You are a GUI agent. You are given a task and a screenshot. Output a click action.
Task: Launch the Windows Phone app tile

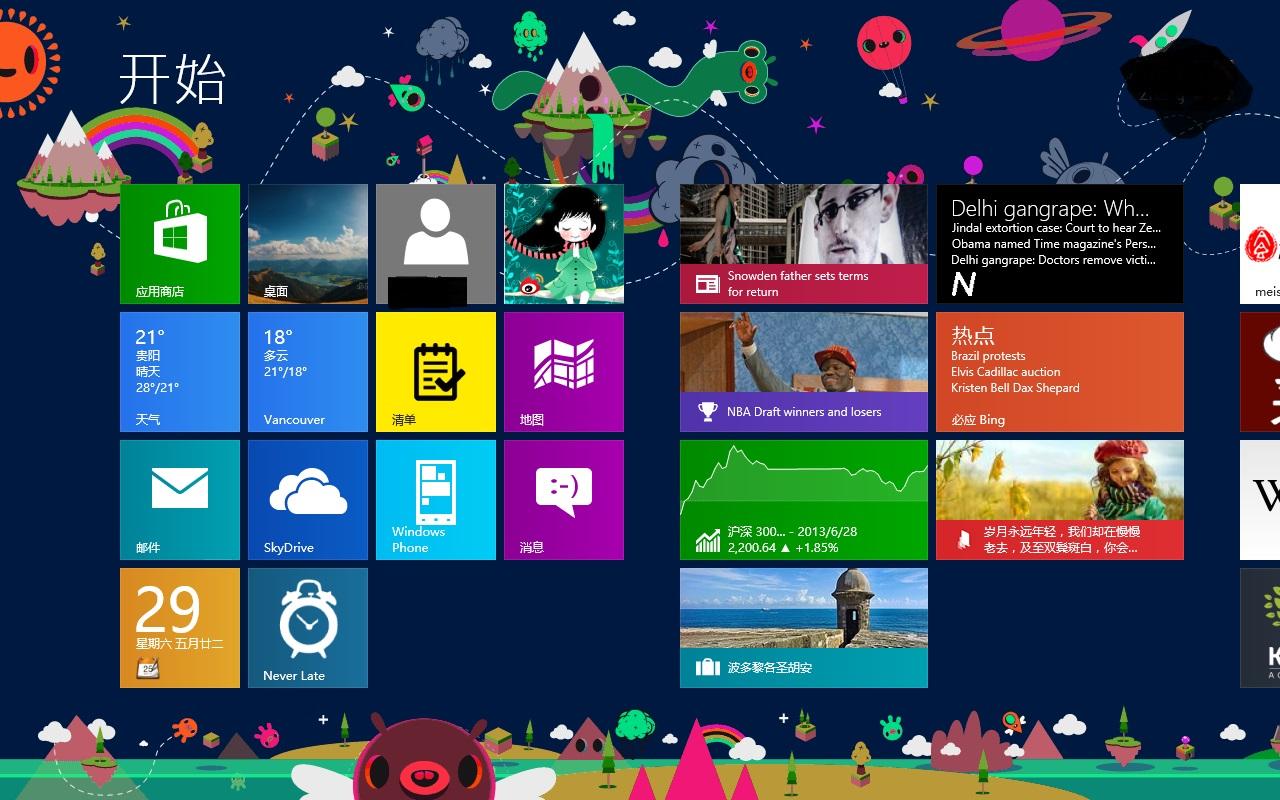[436, 500]
